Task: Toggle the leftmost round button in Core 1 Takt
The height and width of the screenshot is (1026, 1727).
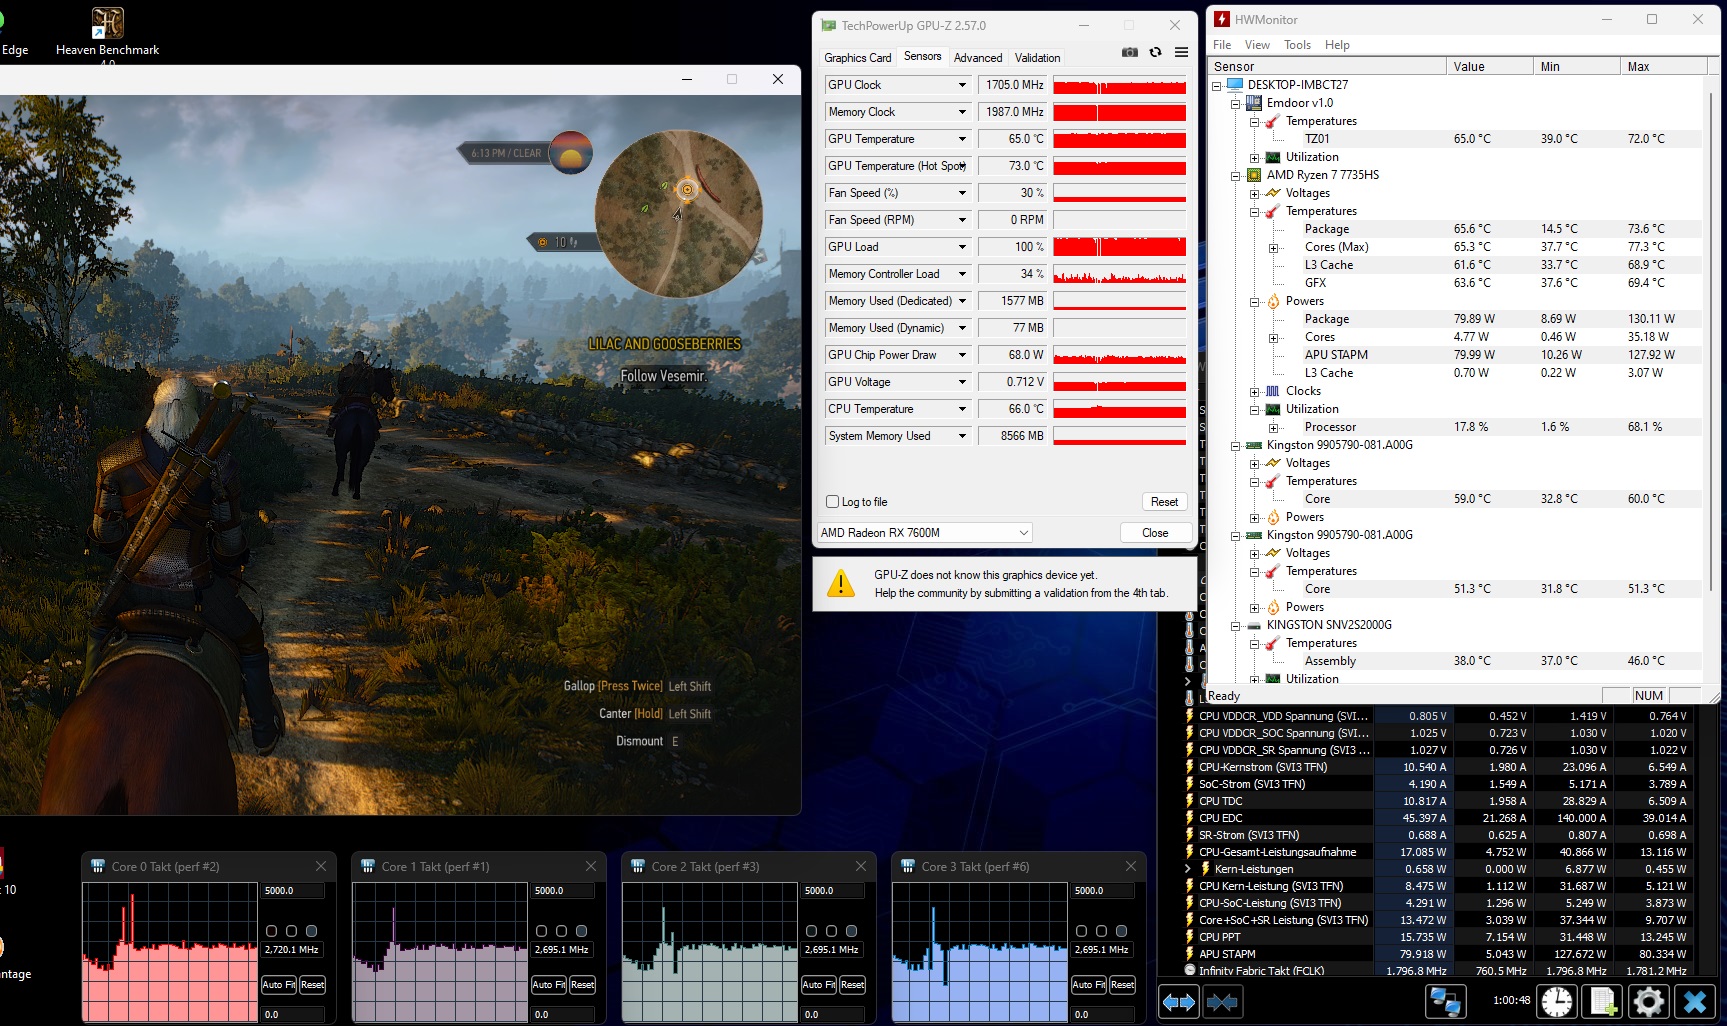Action: (541, 931)
